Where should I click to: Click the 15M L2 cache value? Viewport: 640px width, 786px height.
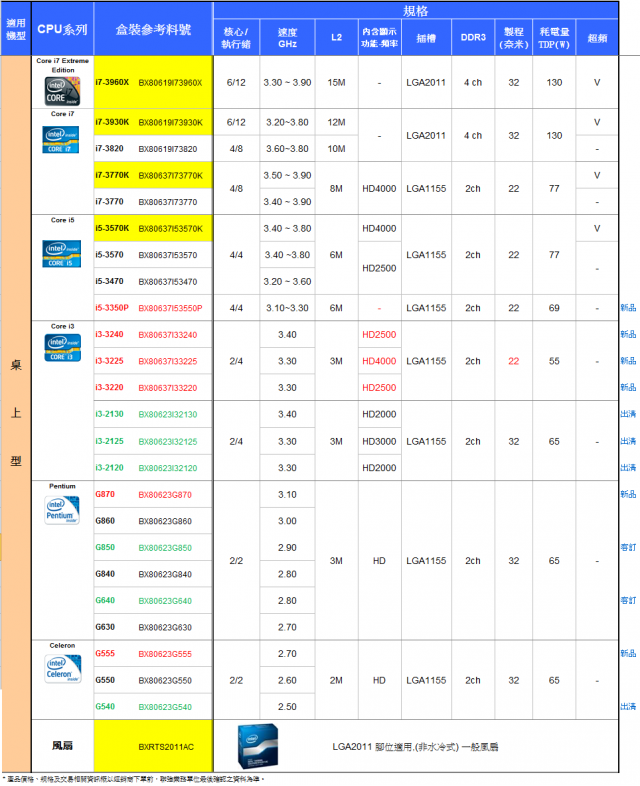336,83
